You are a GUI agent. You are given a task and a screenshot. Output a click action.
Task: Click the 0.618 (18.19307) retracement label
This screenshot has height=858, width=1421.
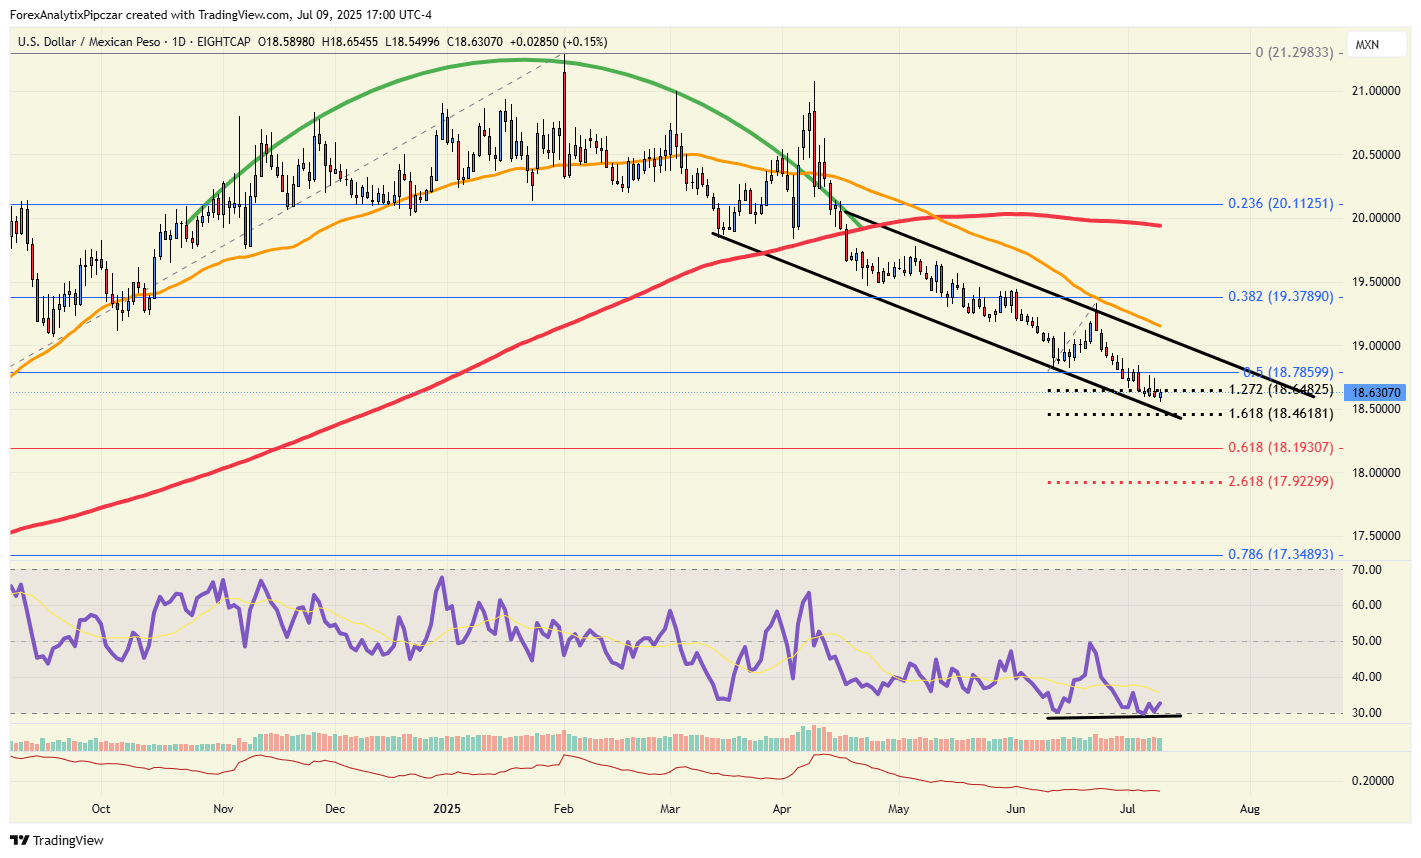[1280, 448]
